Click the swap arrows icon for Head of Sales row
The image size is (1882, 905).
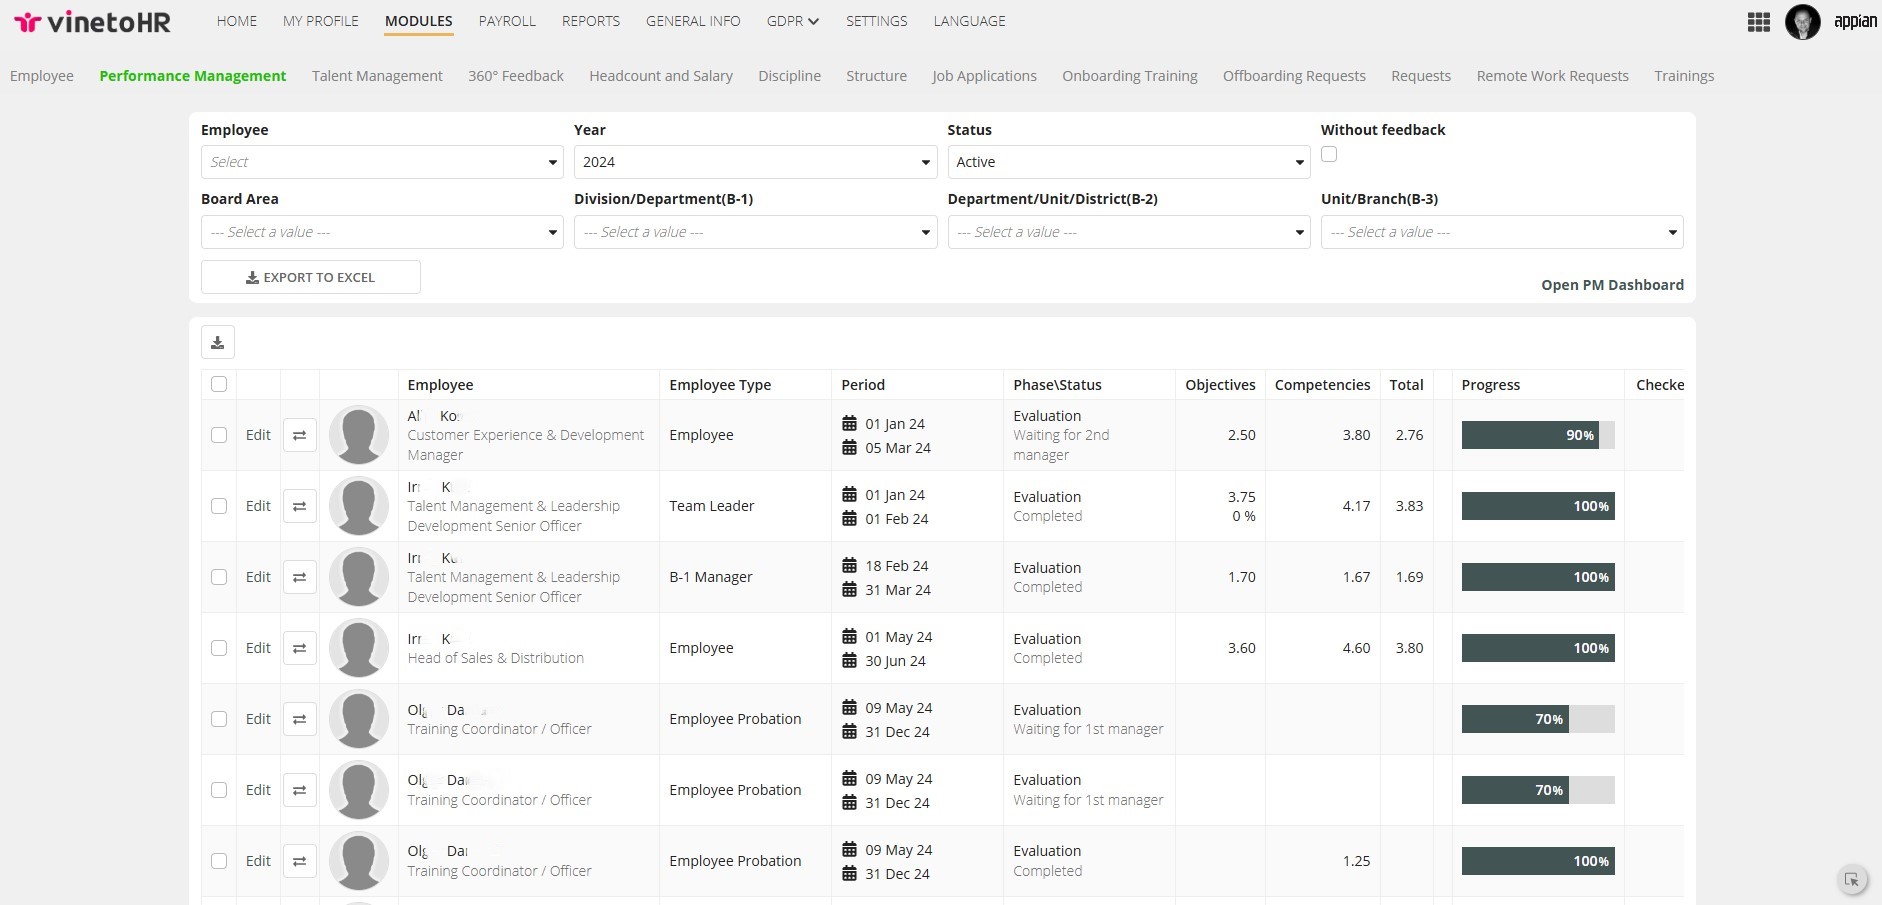coord(299,648)
